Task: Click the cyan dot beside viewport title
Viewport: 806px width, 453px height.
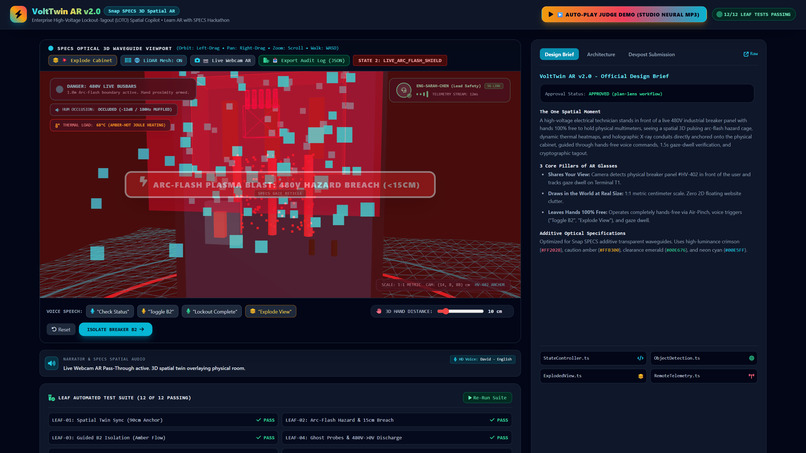Action: click(x=50, y=48)
